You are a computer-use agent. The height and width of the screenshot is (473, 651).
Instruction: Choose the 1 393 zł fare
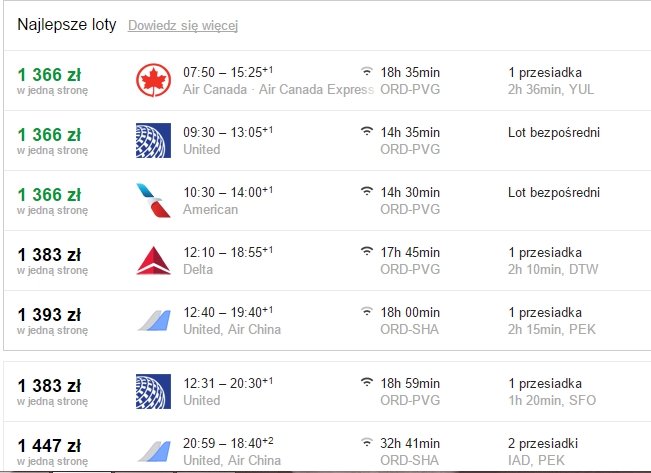pyautogui.click(x=49, y=315)
